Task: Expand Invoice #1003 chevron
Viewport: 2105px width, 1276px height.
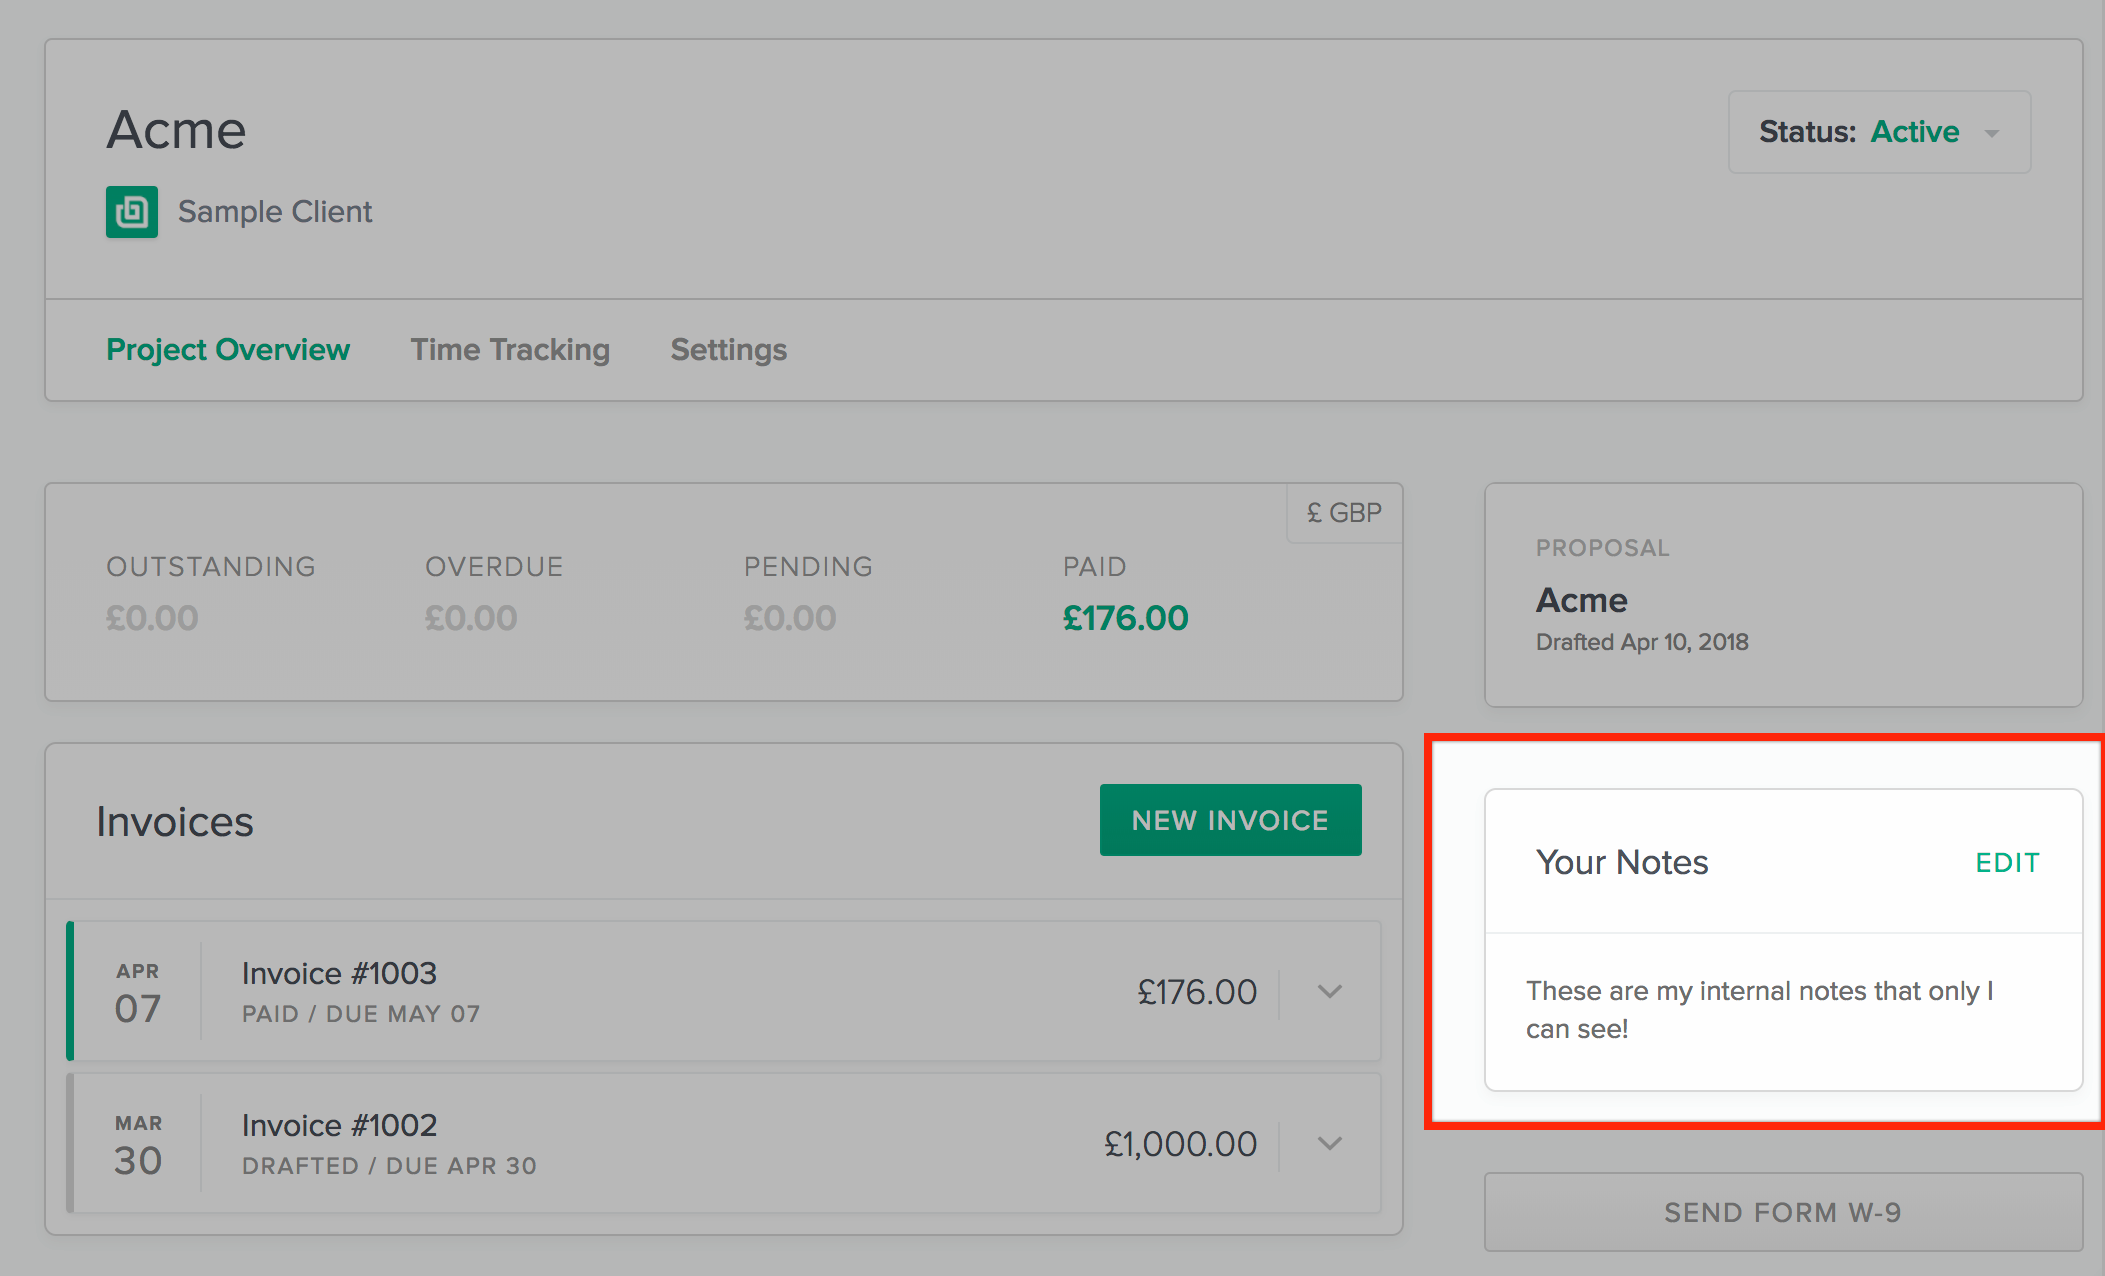Action: (1329, 992)
